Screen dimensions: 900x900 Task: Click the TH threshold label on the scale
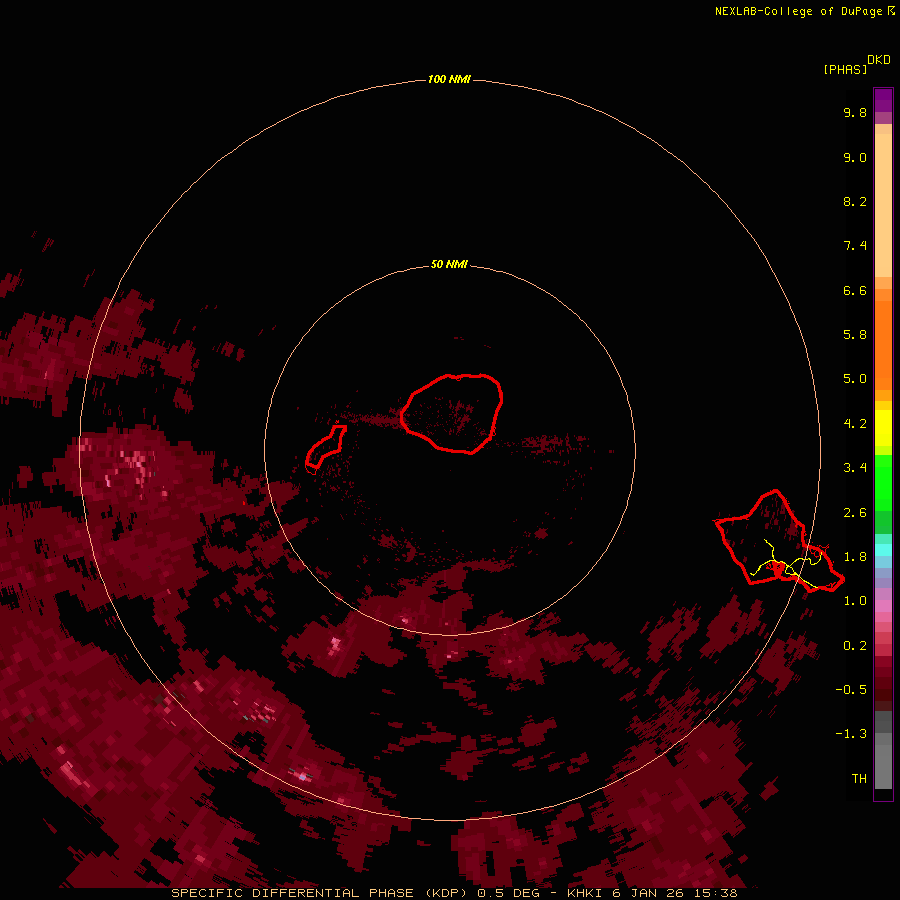click(859, 779)
